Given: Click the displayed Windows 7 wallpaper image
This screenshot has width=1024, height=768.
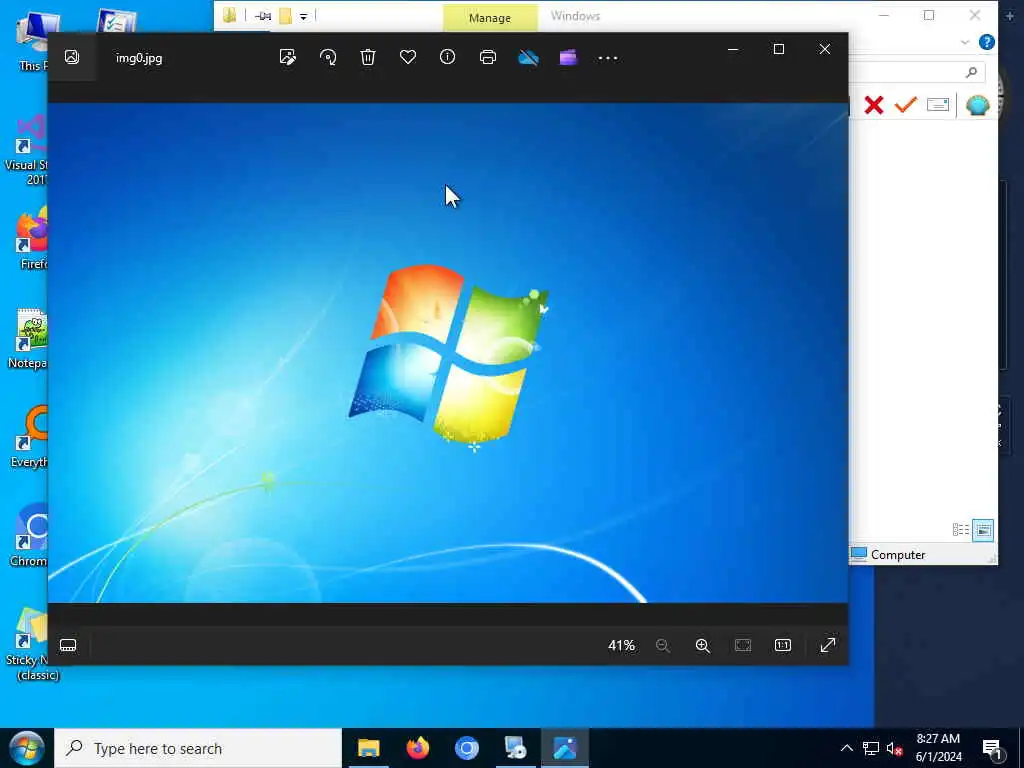Looking at the screenshot, I should point(448,353).
